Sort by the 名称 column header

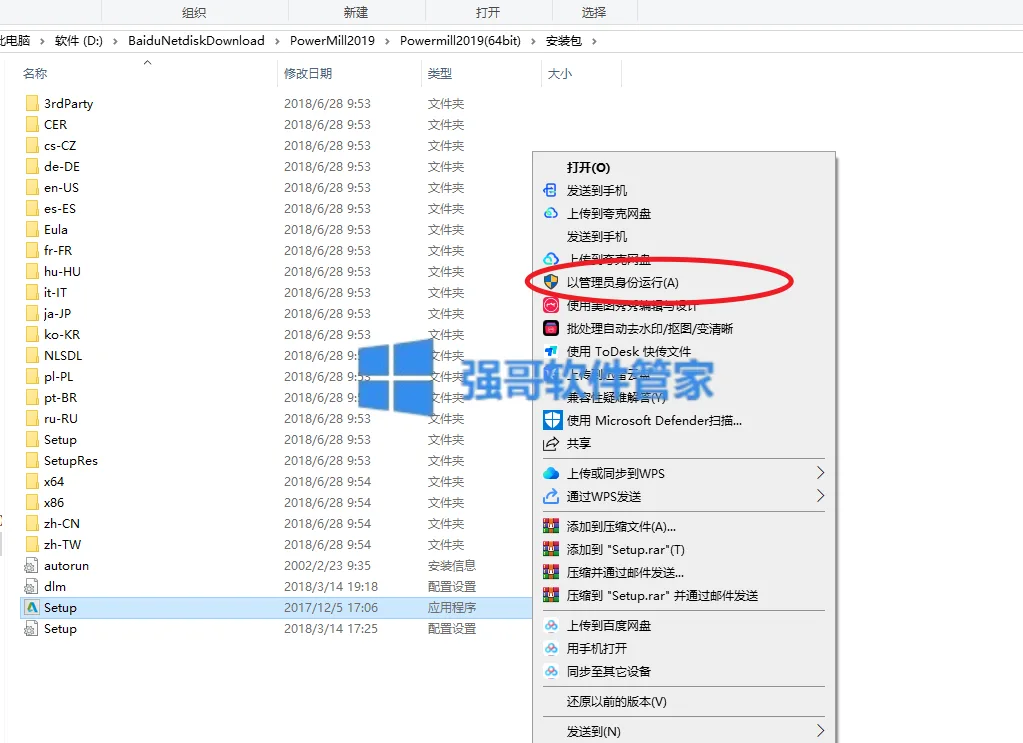click(x=35, y=74)
